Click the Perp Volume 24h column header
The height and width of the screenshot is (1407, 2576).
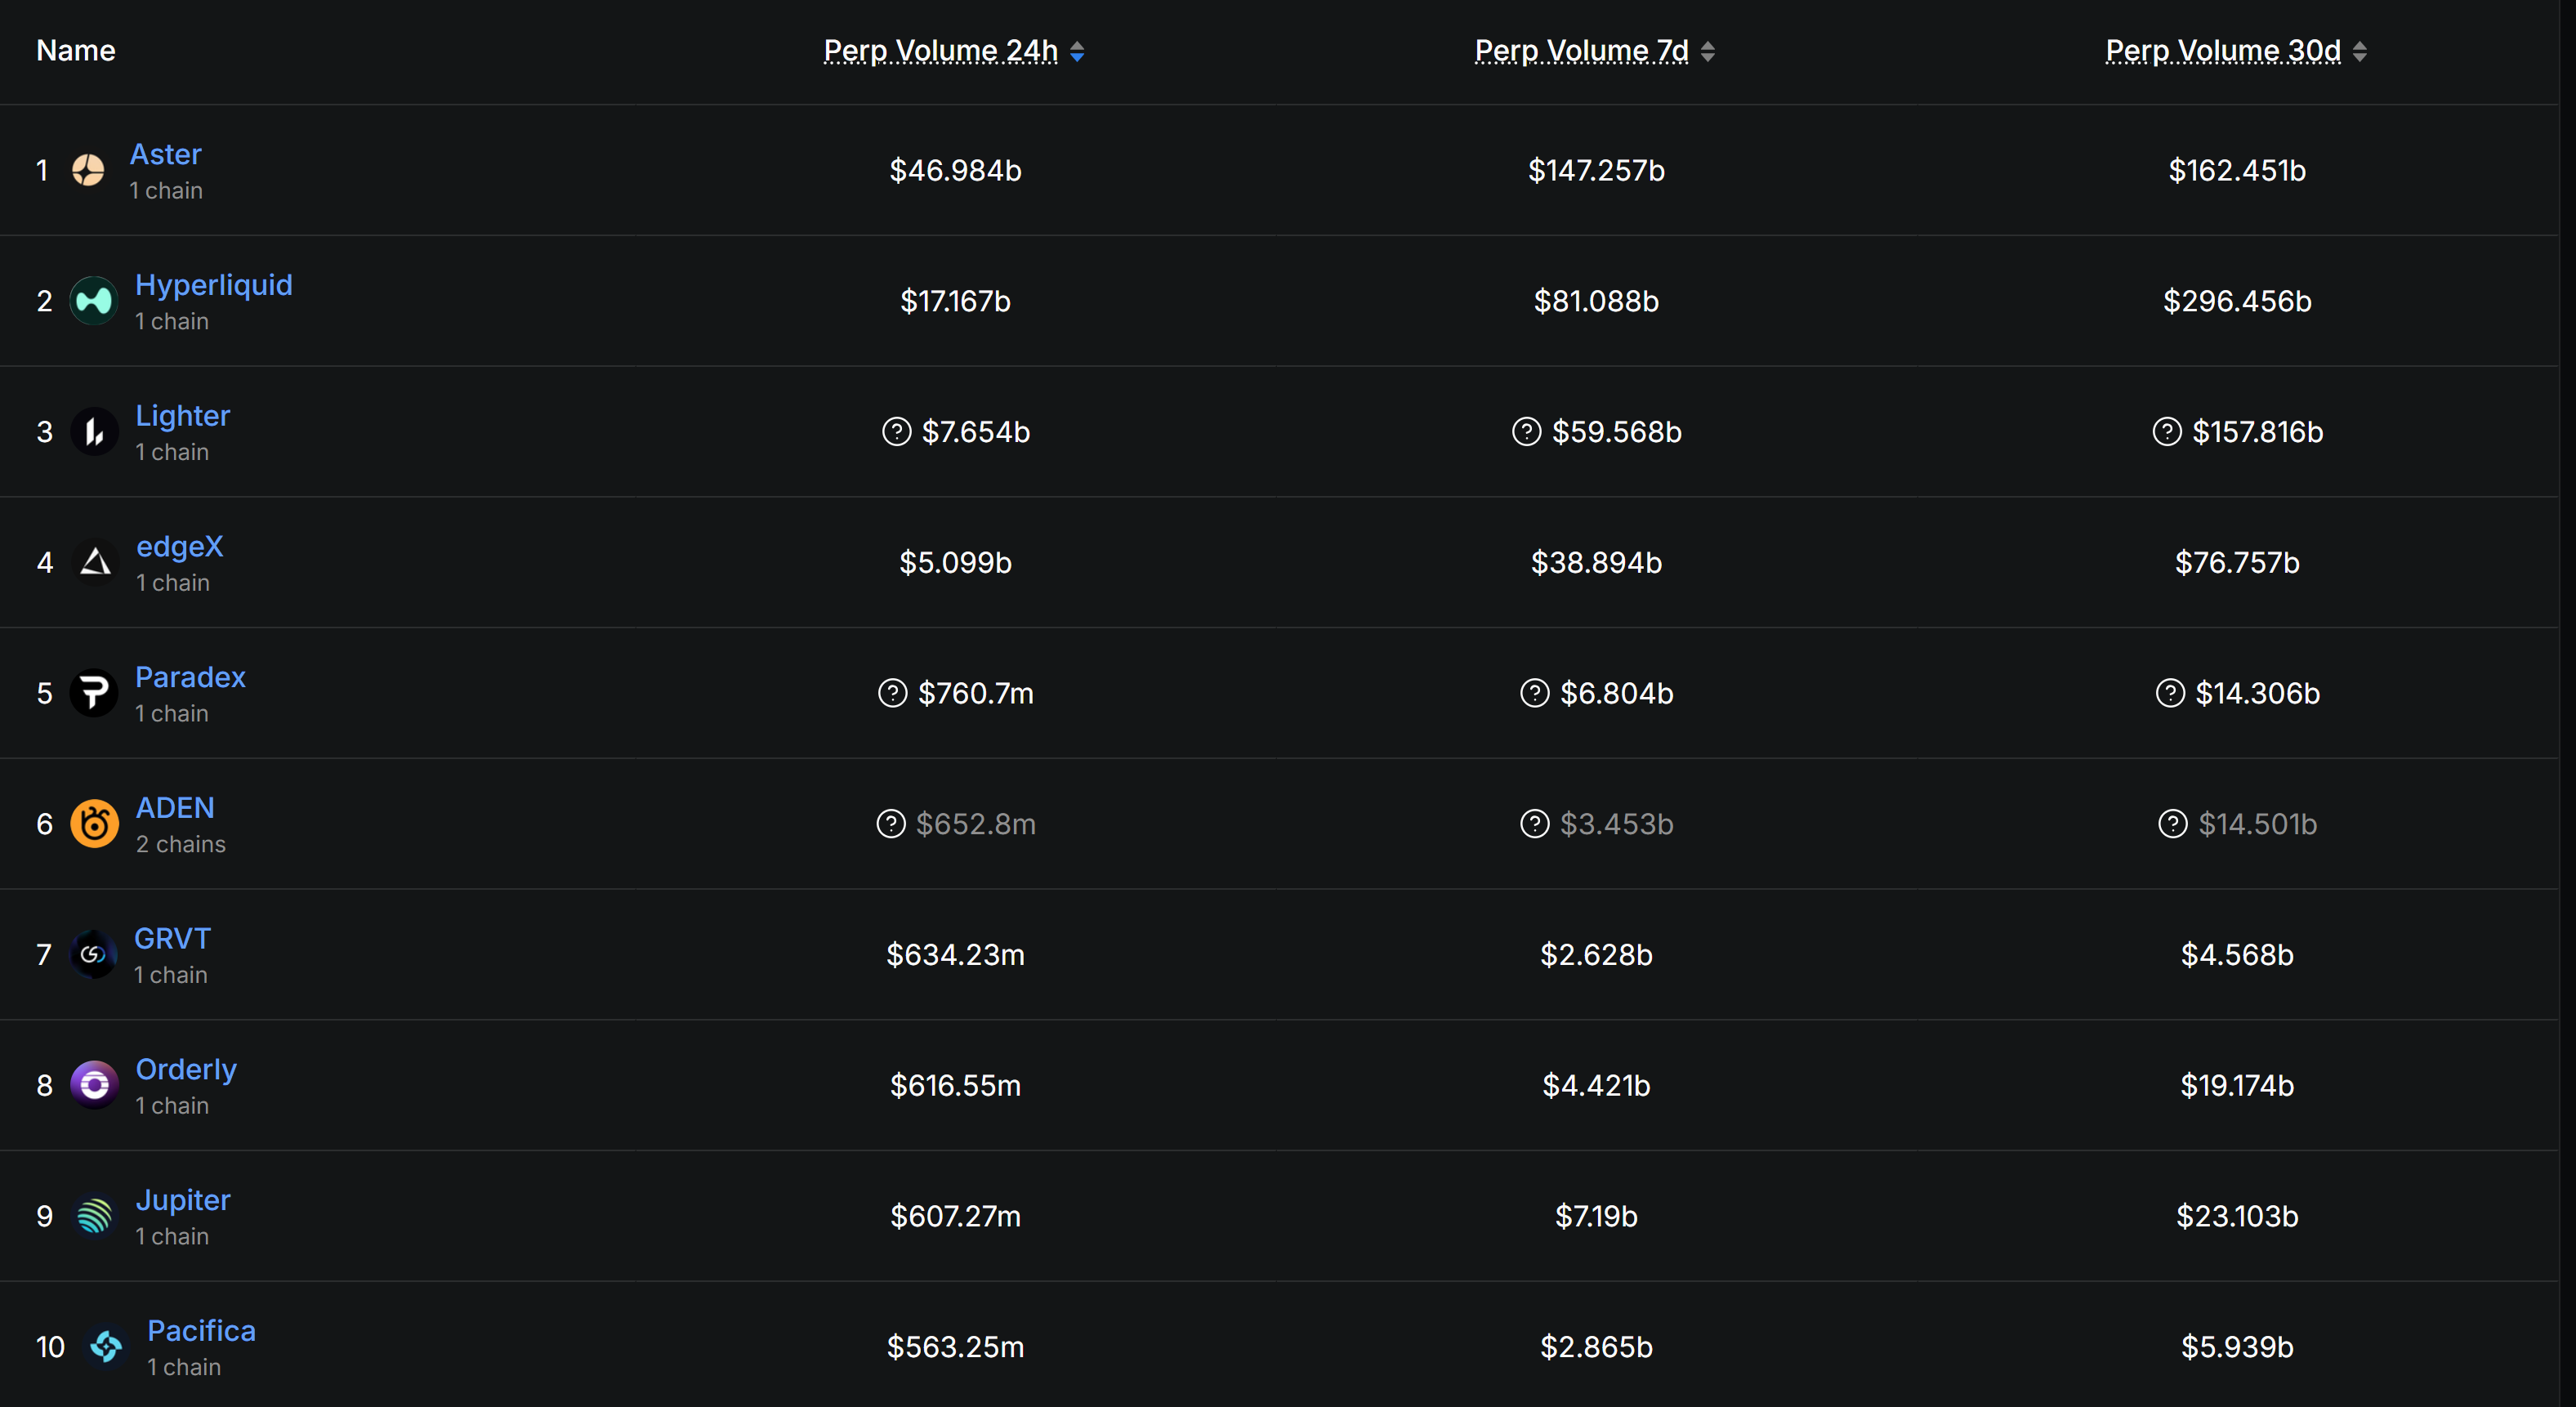tap(940, 51)
